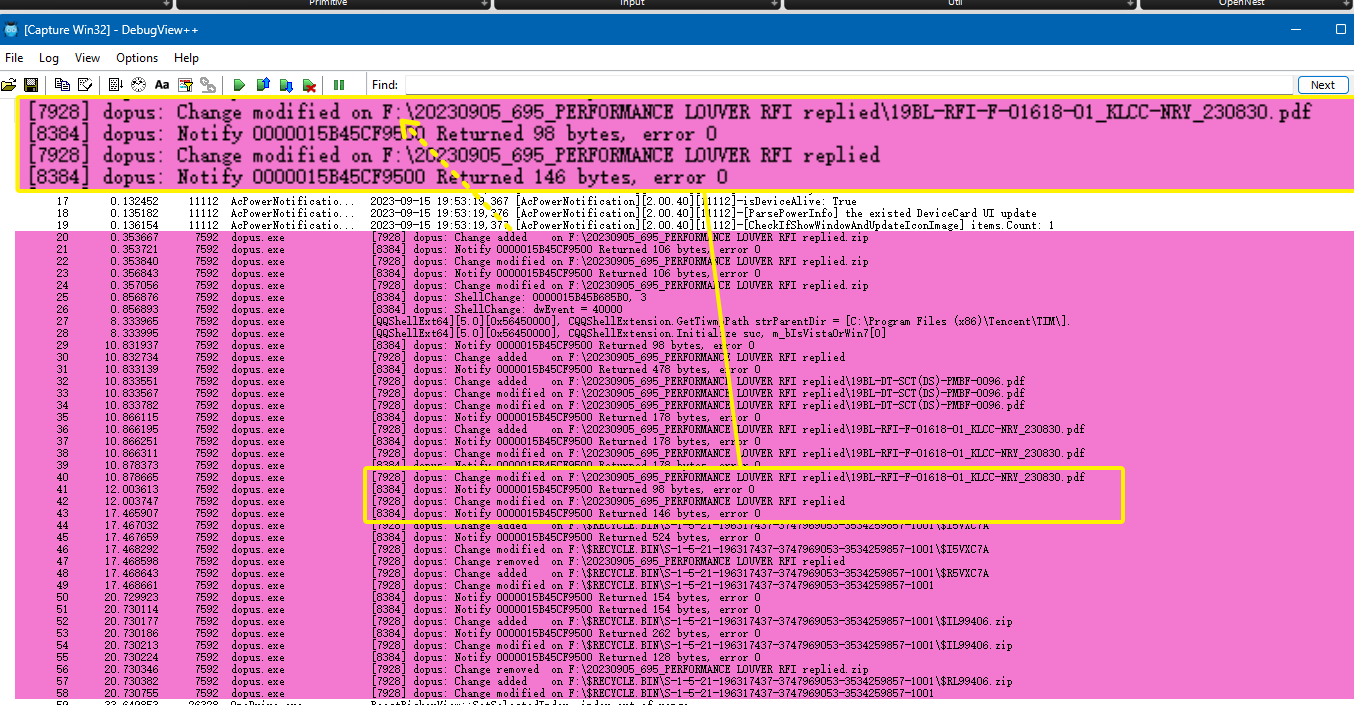This screenshot has width=1354, height=705.
Task: Click the green icon with down arrow
Action: (286, 85)
